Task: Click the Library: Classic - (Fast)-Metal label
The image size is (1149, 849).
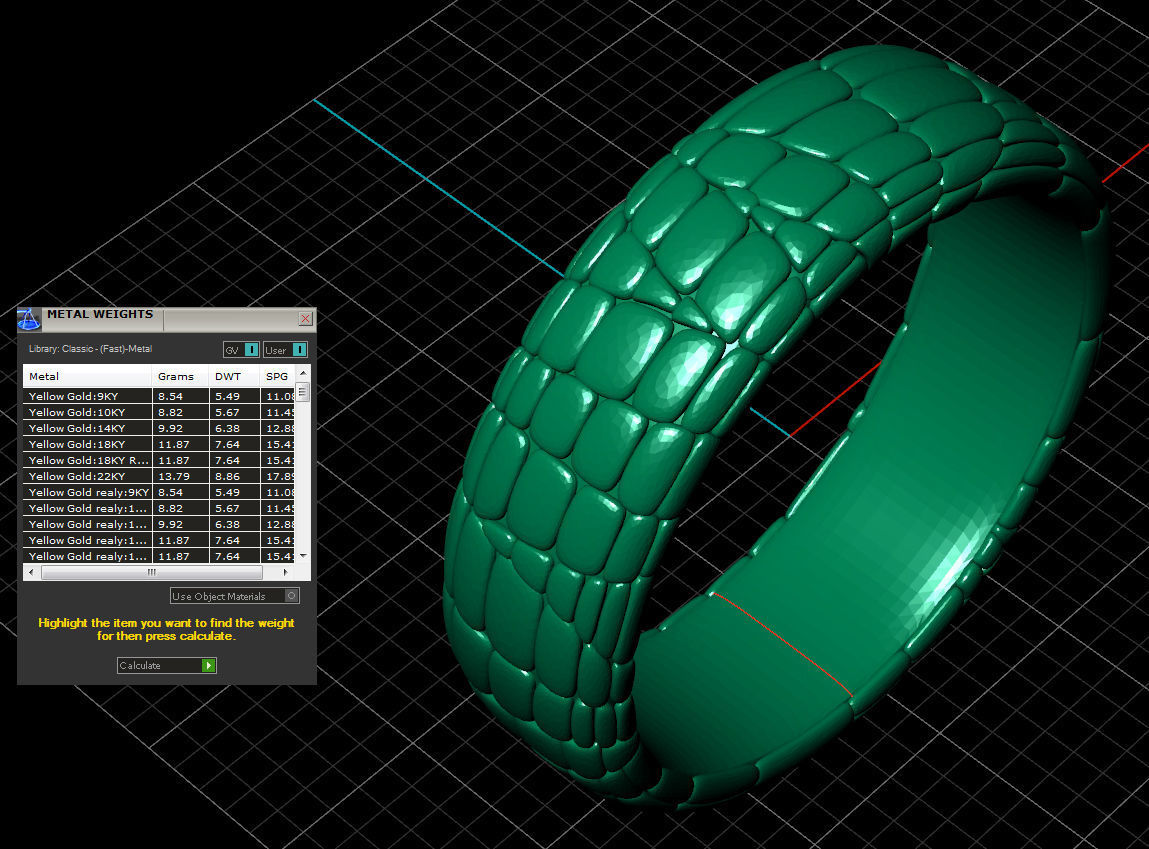Action: [x=90, y=349]
